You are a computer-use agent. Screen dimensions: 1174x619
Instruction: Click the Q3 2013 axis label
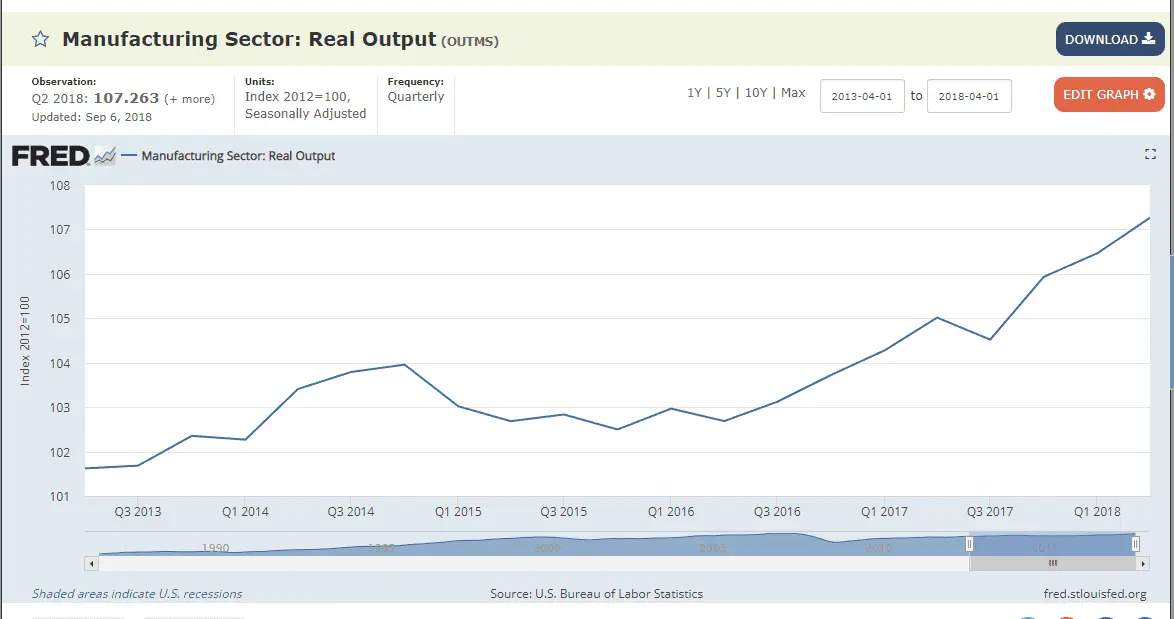coord(138,512)
